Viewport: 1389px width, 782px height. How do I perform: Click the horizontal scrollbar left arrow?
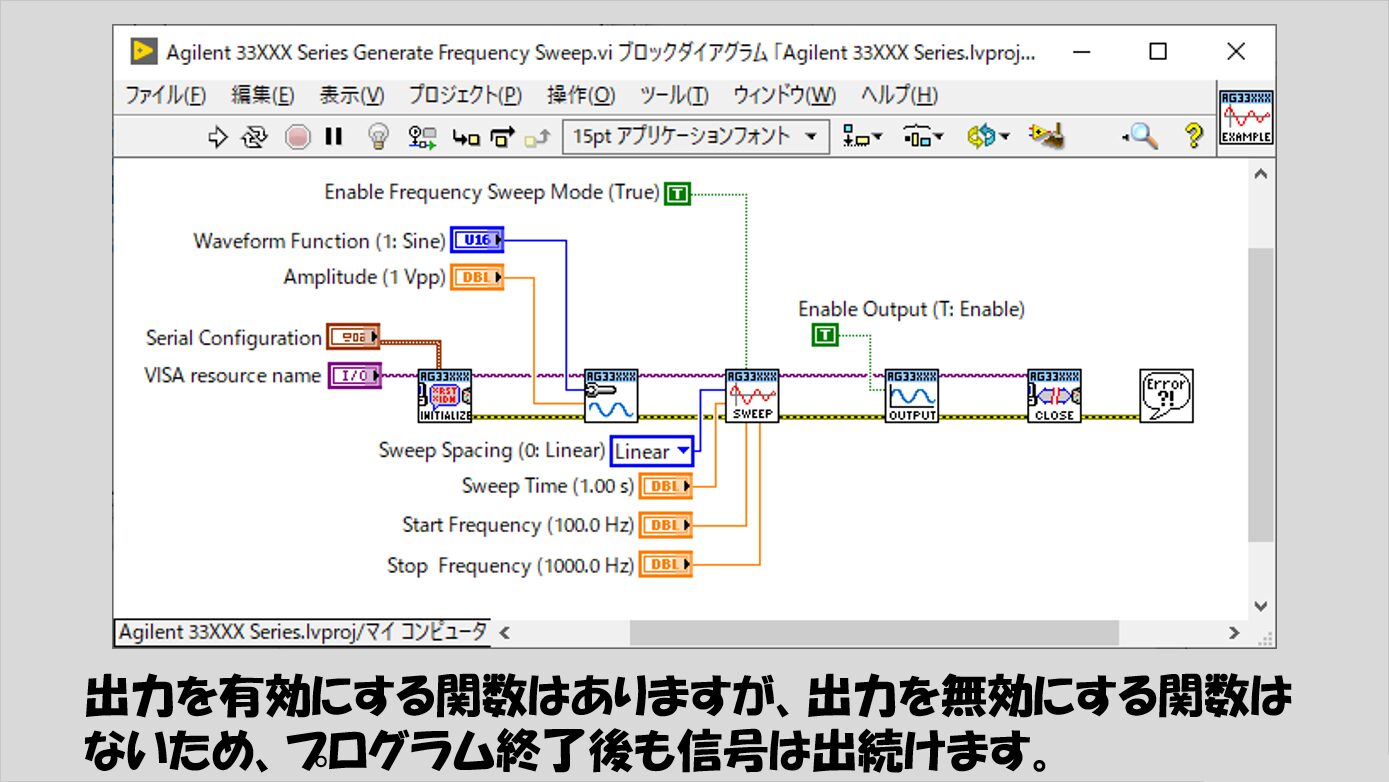[x=505, y=633]
